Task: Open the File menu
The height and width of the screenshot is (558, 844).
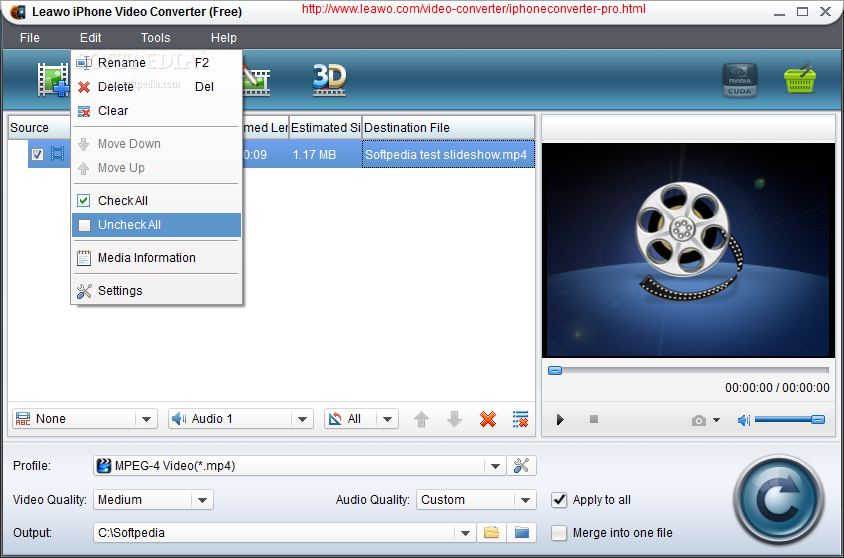Action: click(30, 38)
